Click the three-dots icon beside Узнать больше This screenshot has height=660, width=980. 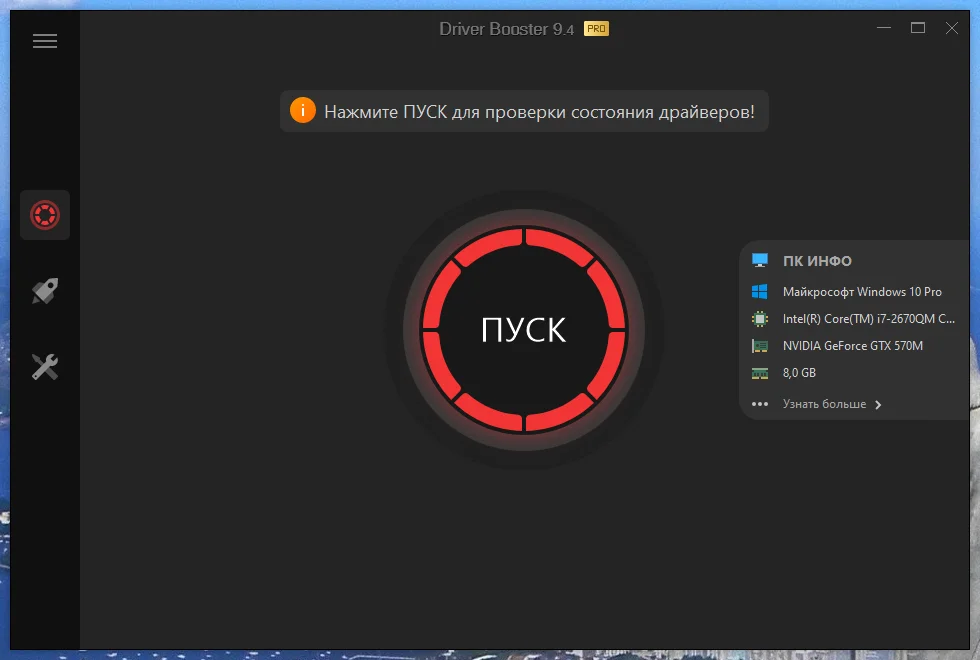pyautogui.click(x=759, y=404)
